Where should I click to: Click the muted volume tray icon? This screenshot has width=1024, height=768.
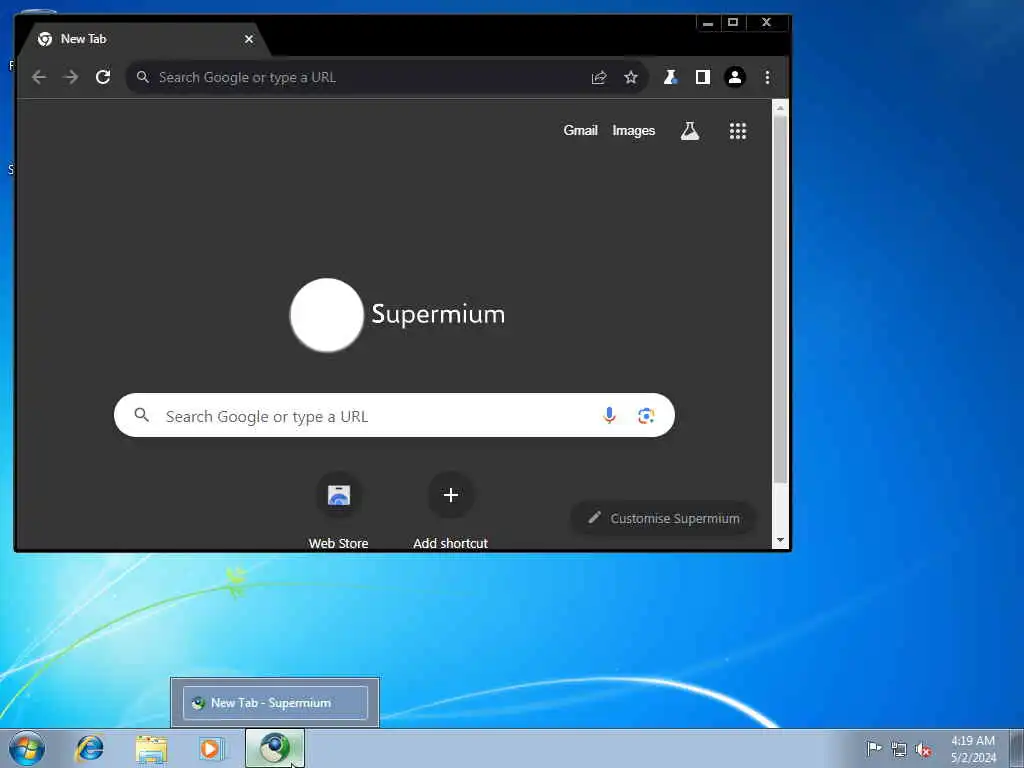click(923, 749)
